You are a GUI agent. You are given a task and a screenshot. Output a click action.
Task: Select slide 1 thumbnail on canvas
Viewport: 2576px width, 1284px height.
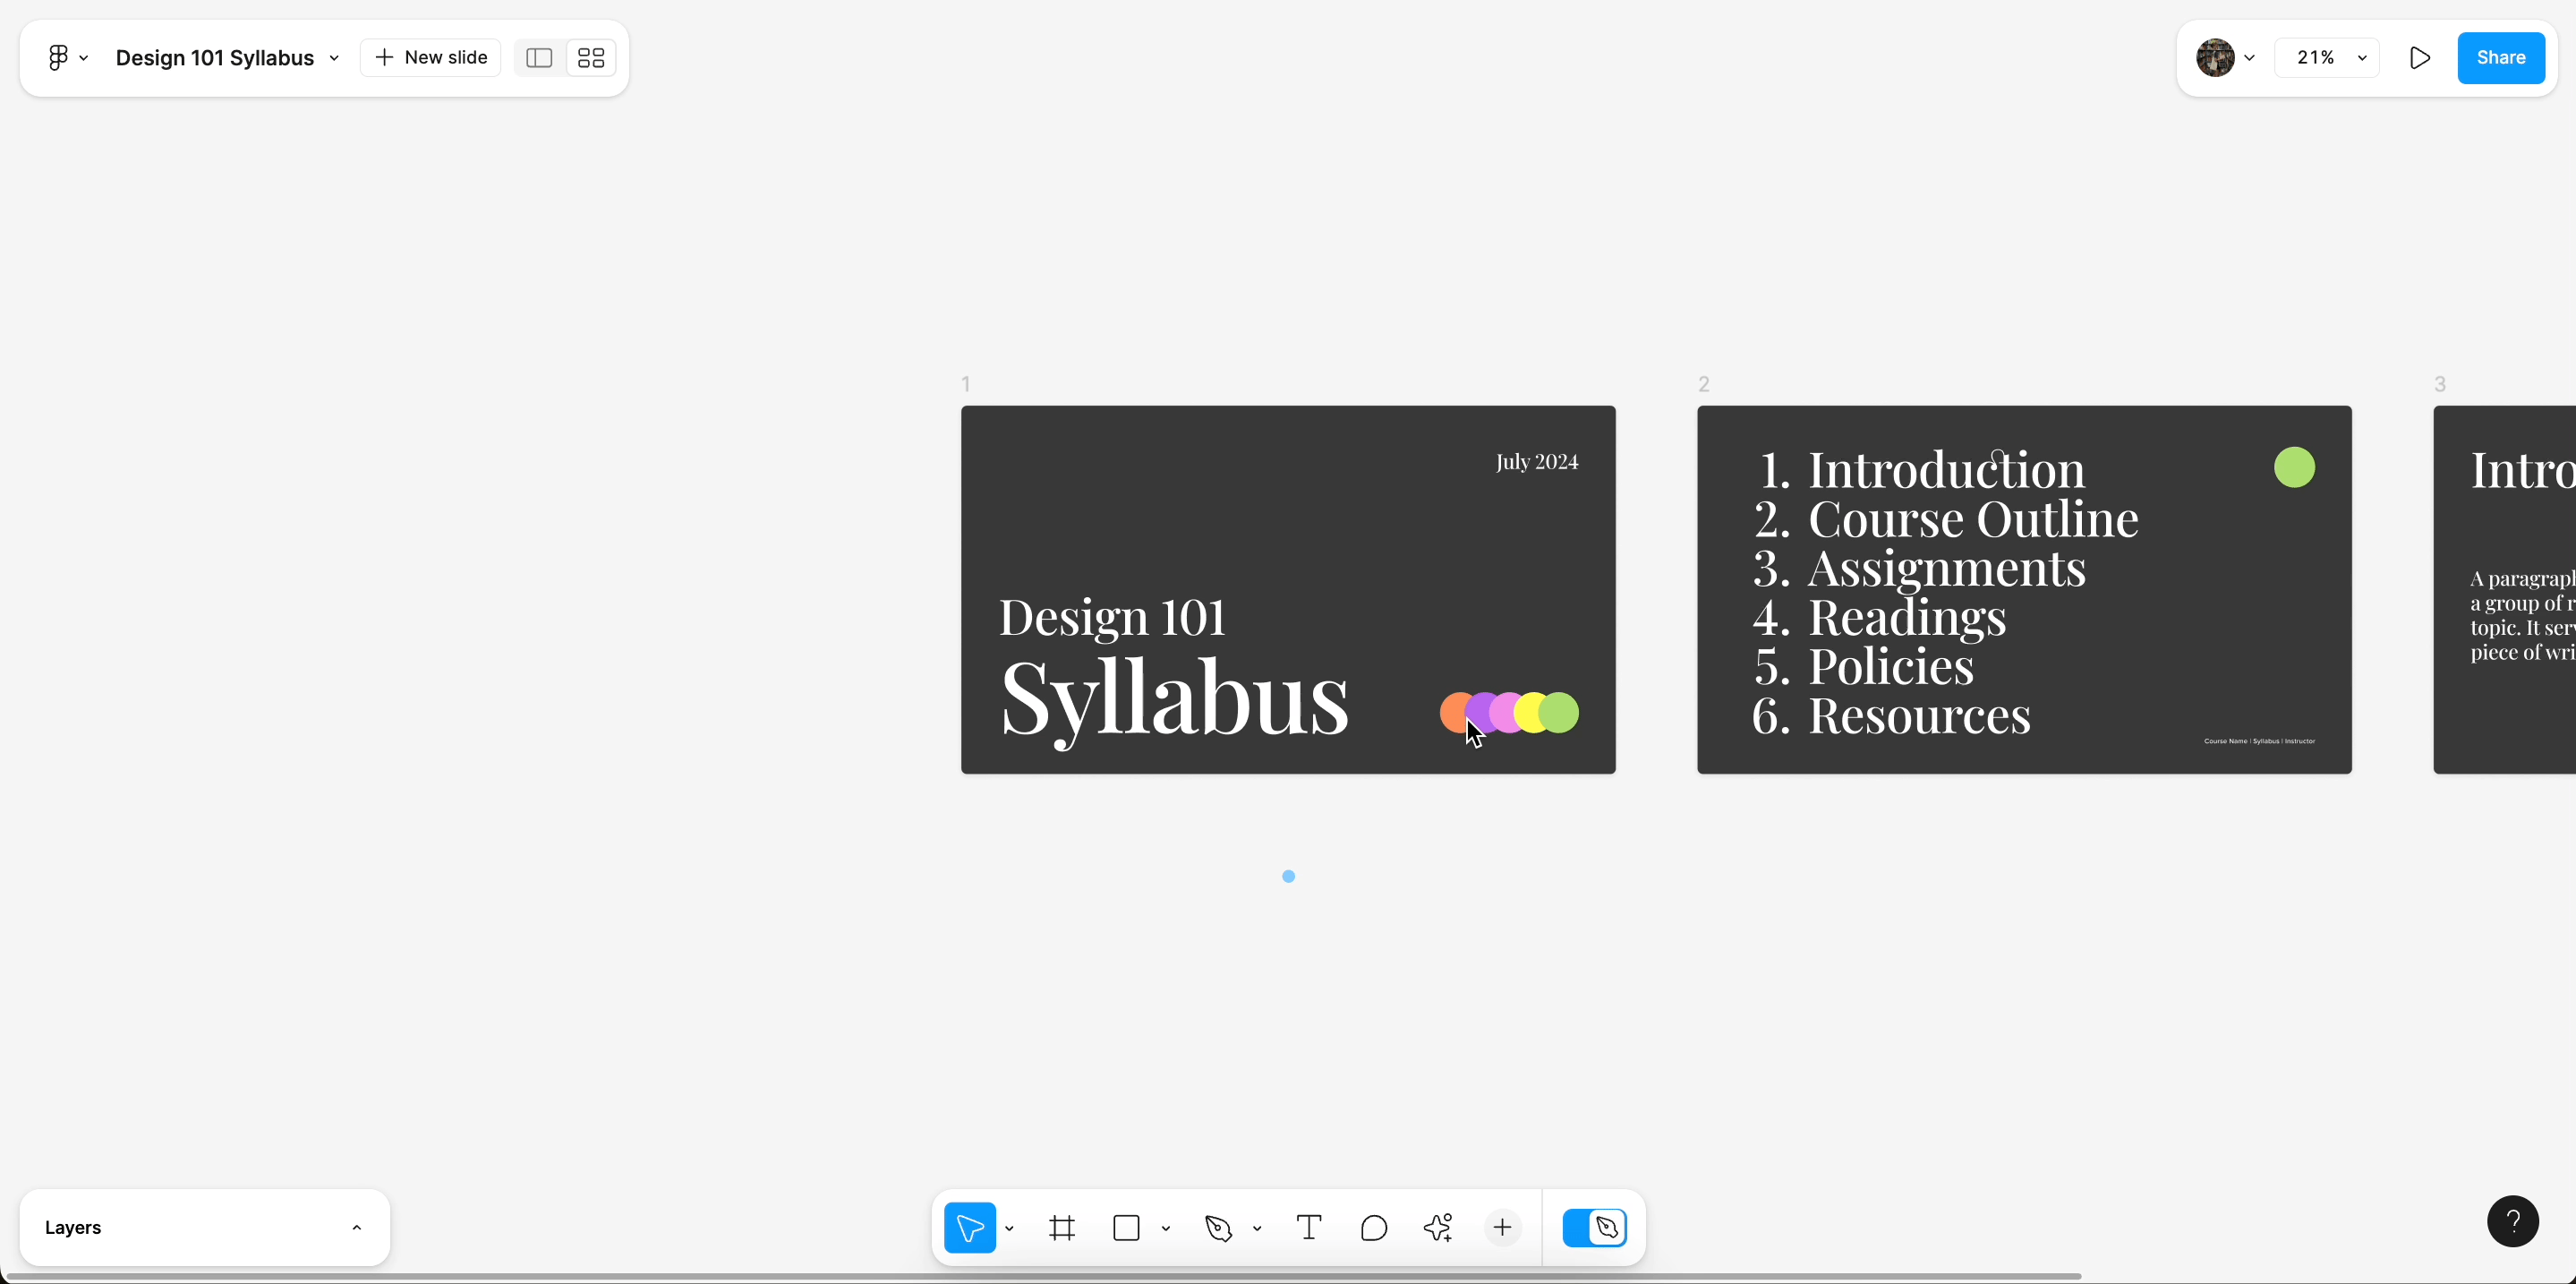(1288, 589)
